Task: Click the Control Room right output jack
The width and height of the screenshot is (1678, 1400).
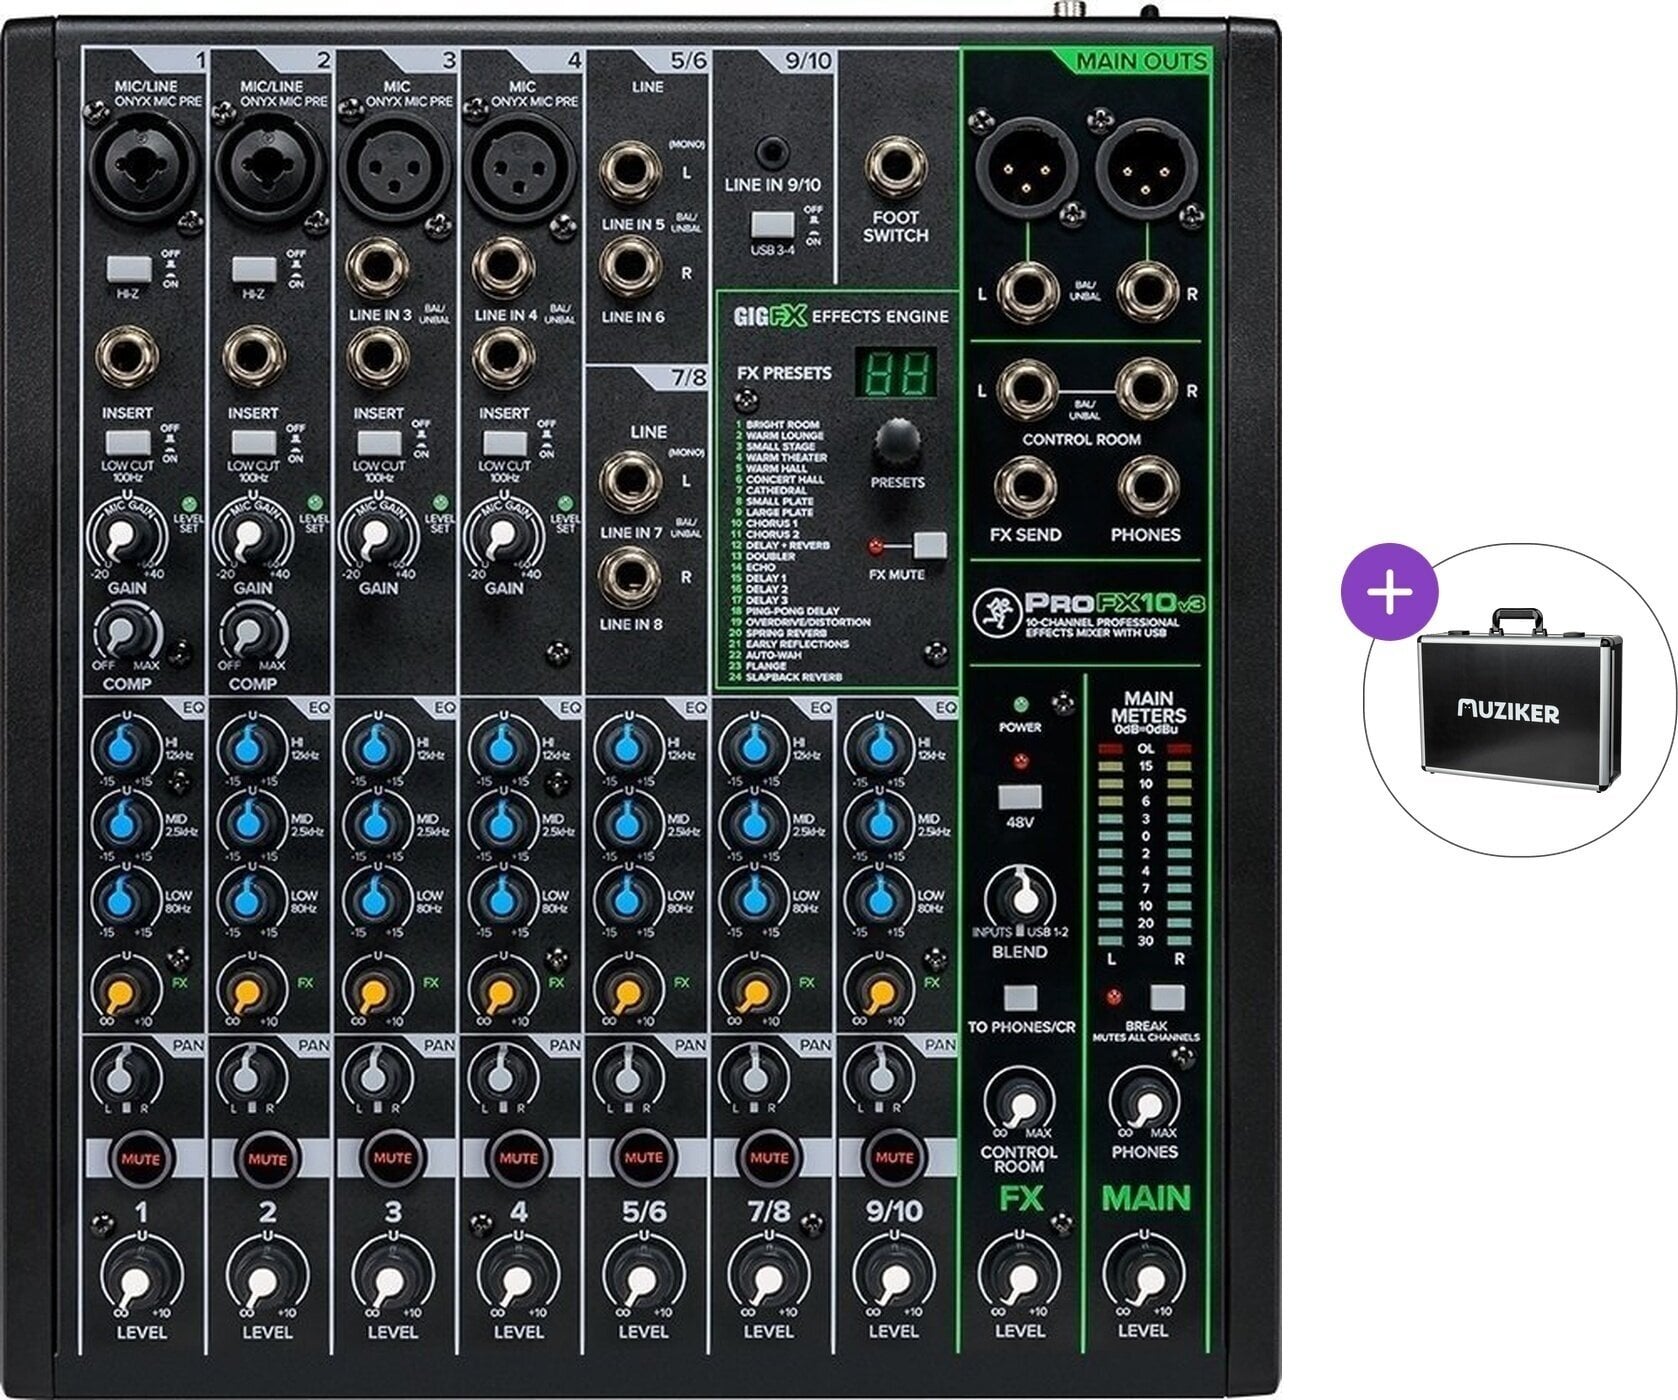Action: tap(1147, 388)
